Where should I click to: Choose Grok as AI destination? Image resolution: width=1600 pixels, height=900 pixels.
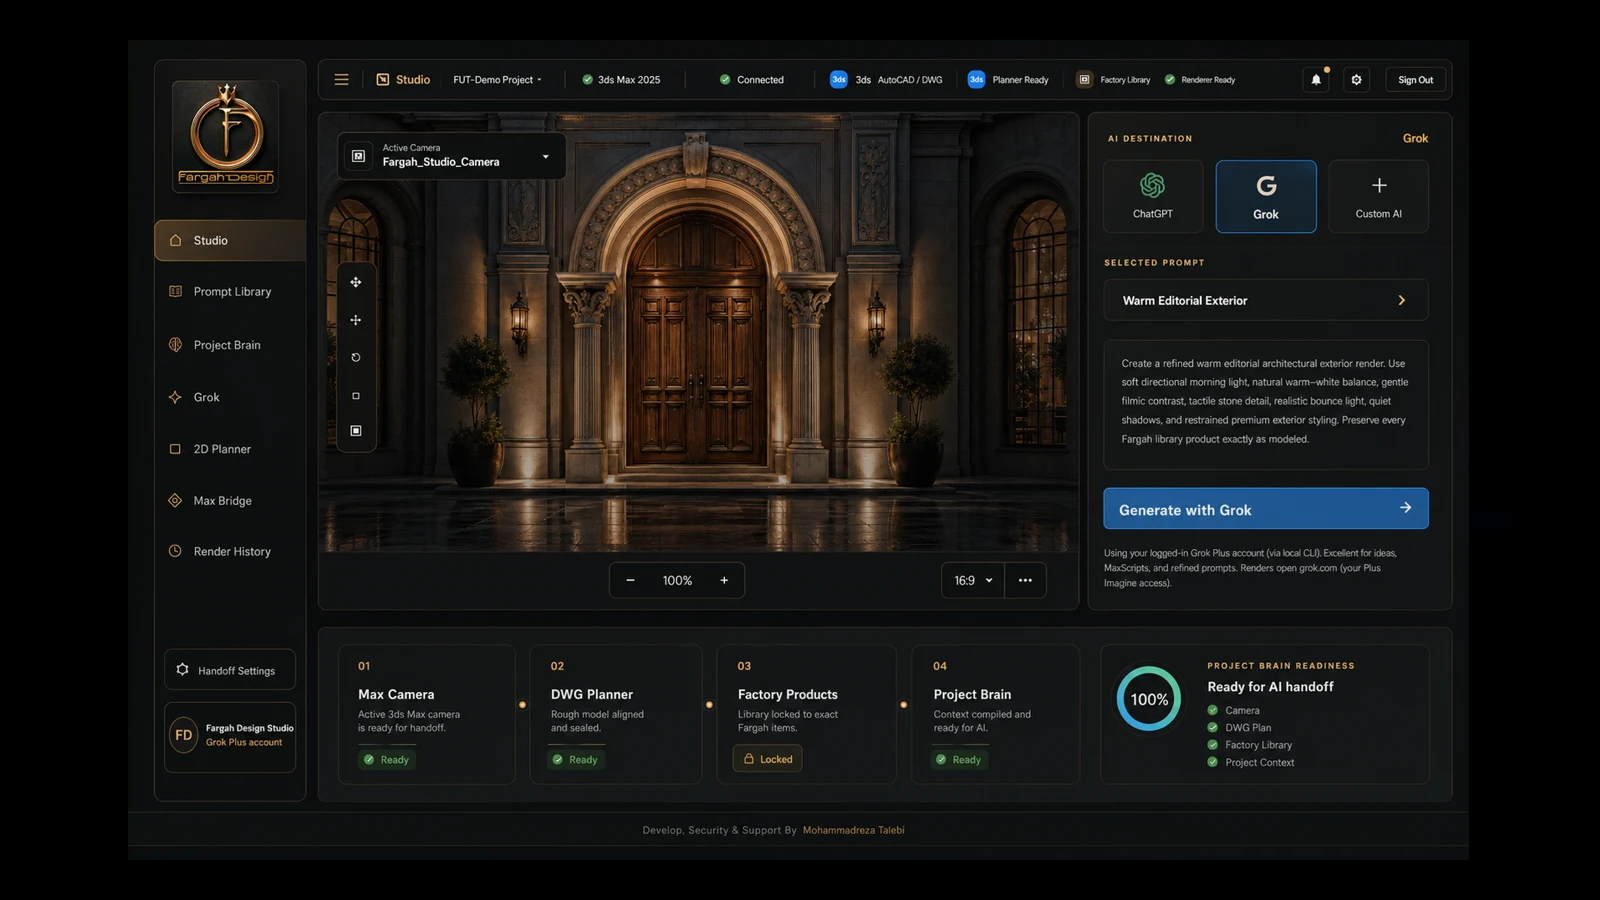pos(1266,197)
